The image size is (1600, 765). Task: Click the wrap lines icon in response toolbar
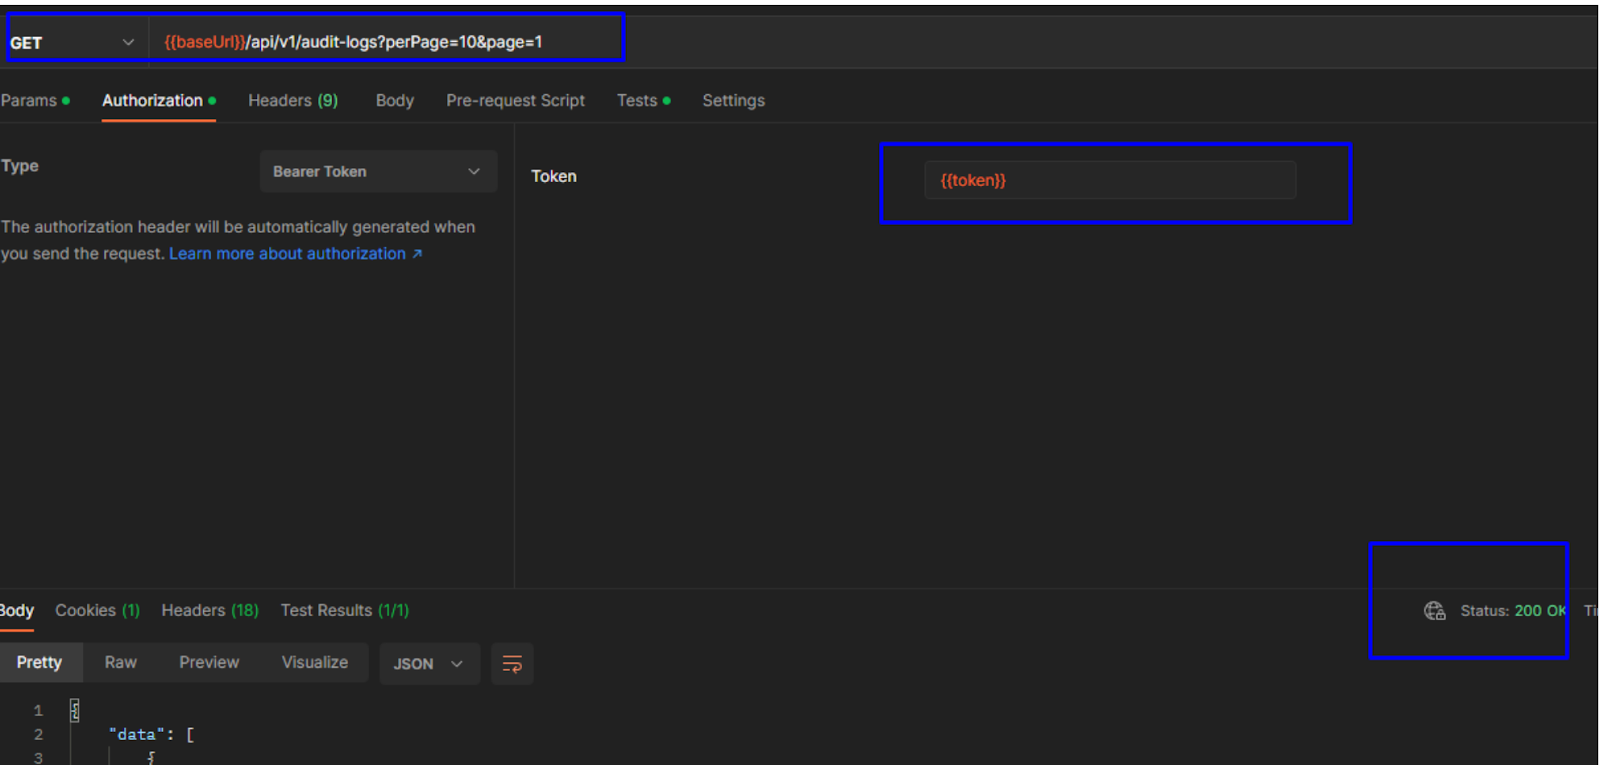click(x=512, y=664)
